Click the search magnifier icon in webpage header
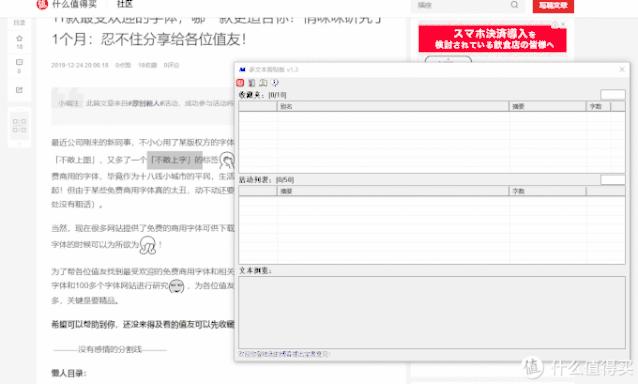 pyautogui.click(x=514, y=5)
